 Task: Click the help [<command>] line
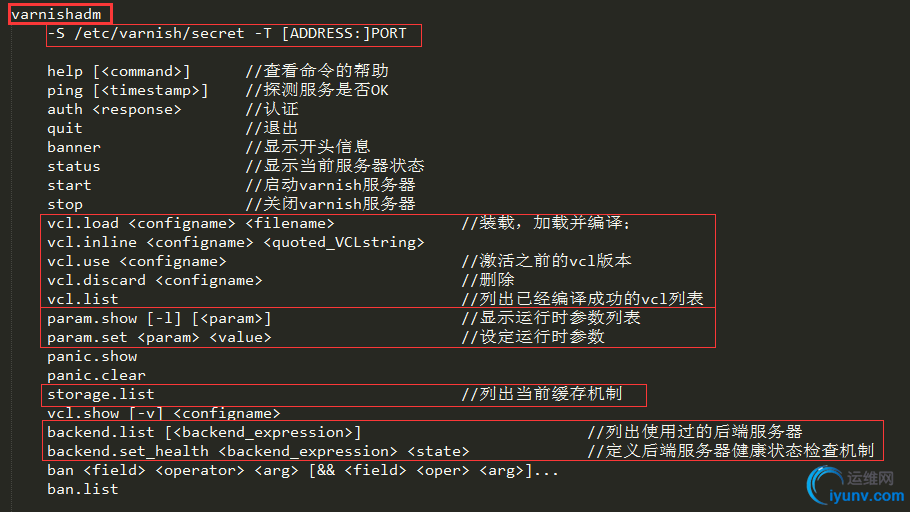click(x=118, y=71)
